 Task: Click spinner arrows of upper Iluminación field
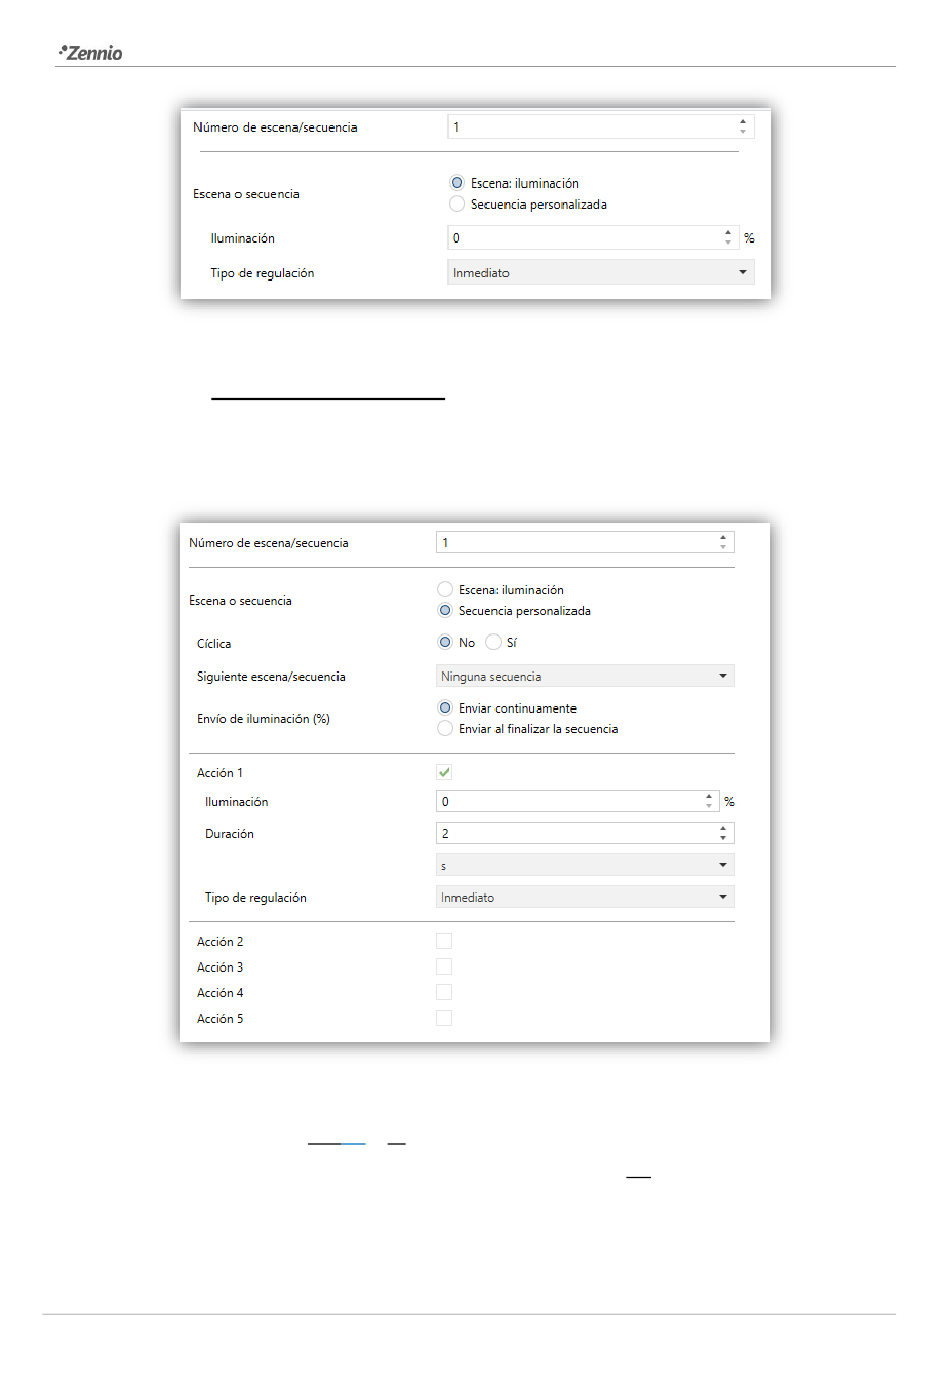[728, 238]
